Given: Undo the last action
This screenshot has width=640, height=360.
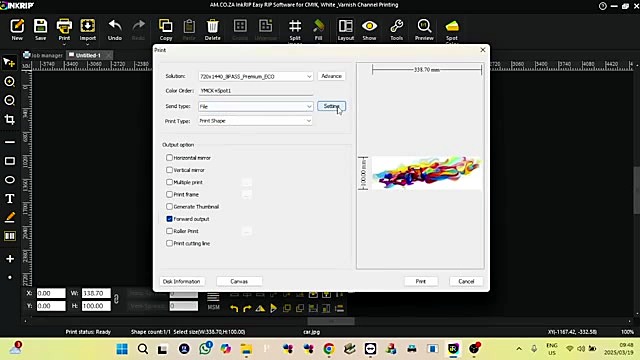Looking at the screenshot, I should tap(115, 29).
